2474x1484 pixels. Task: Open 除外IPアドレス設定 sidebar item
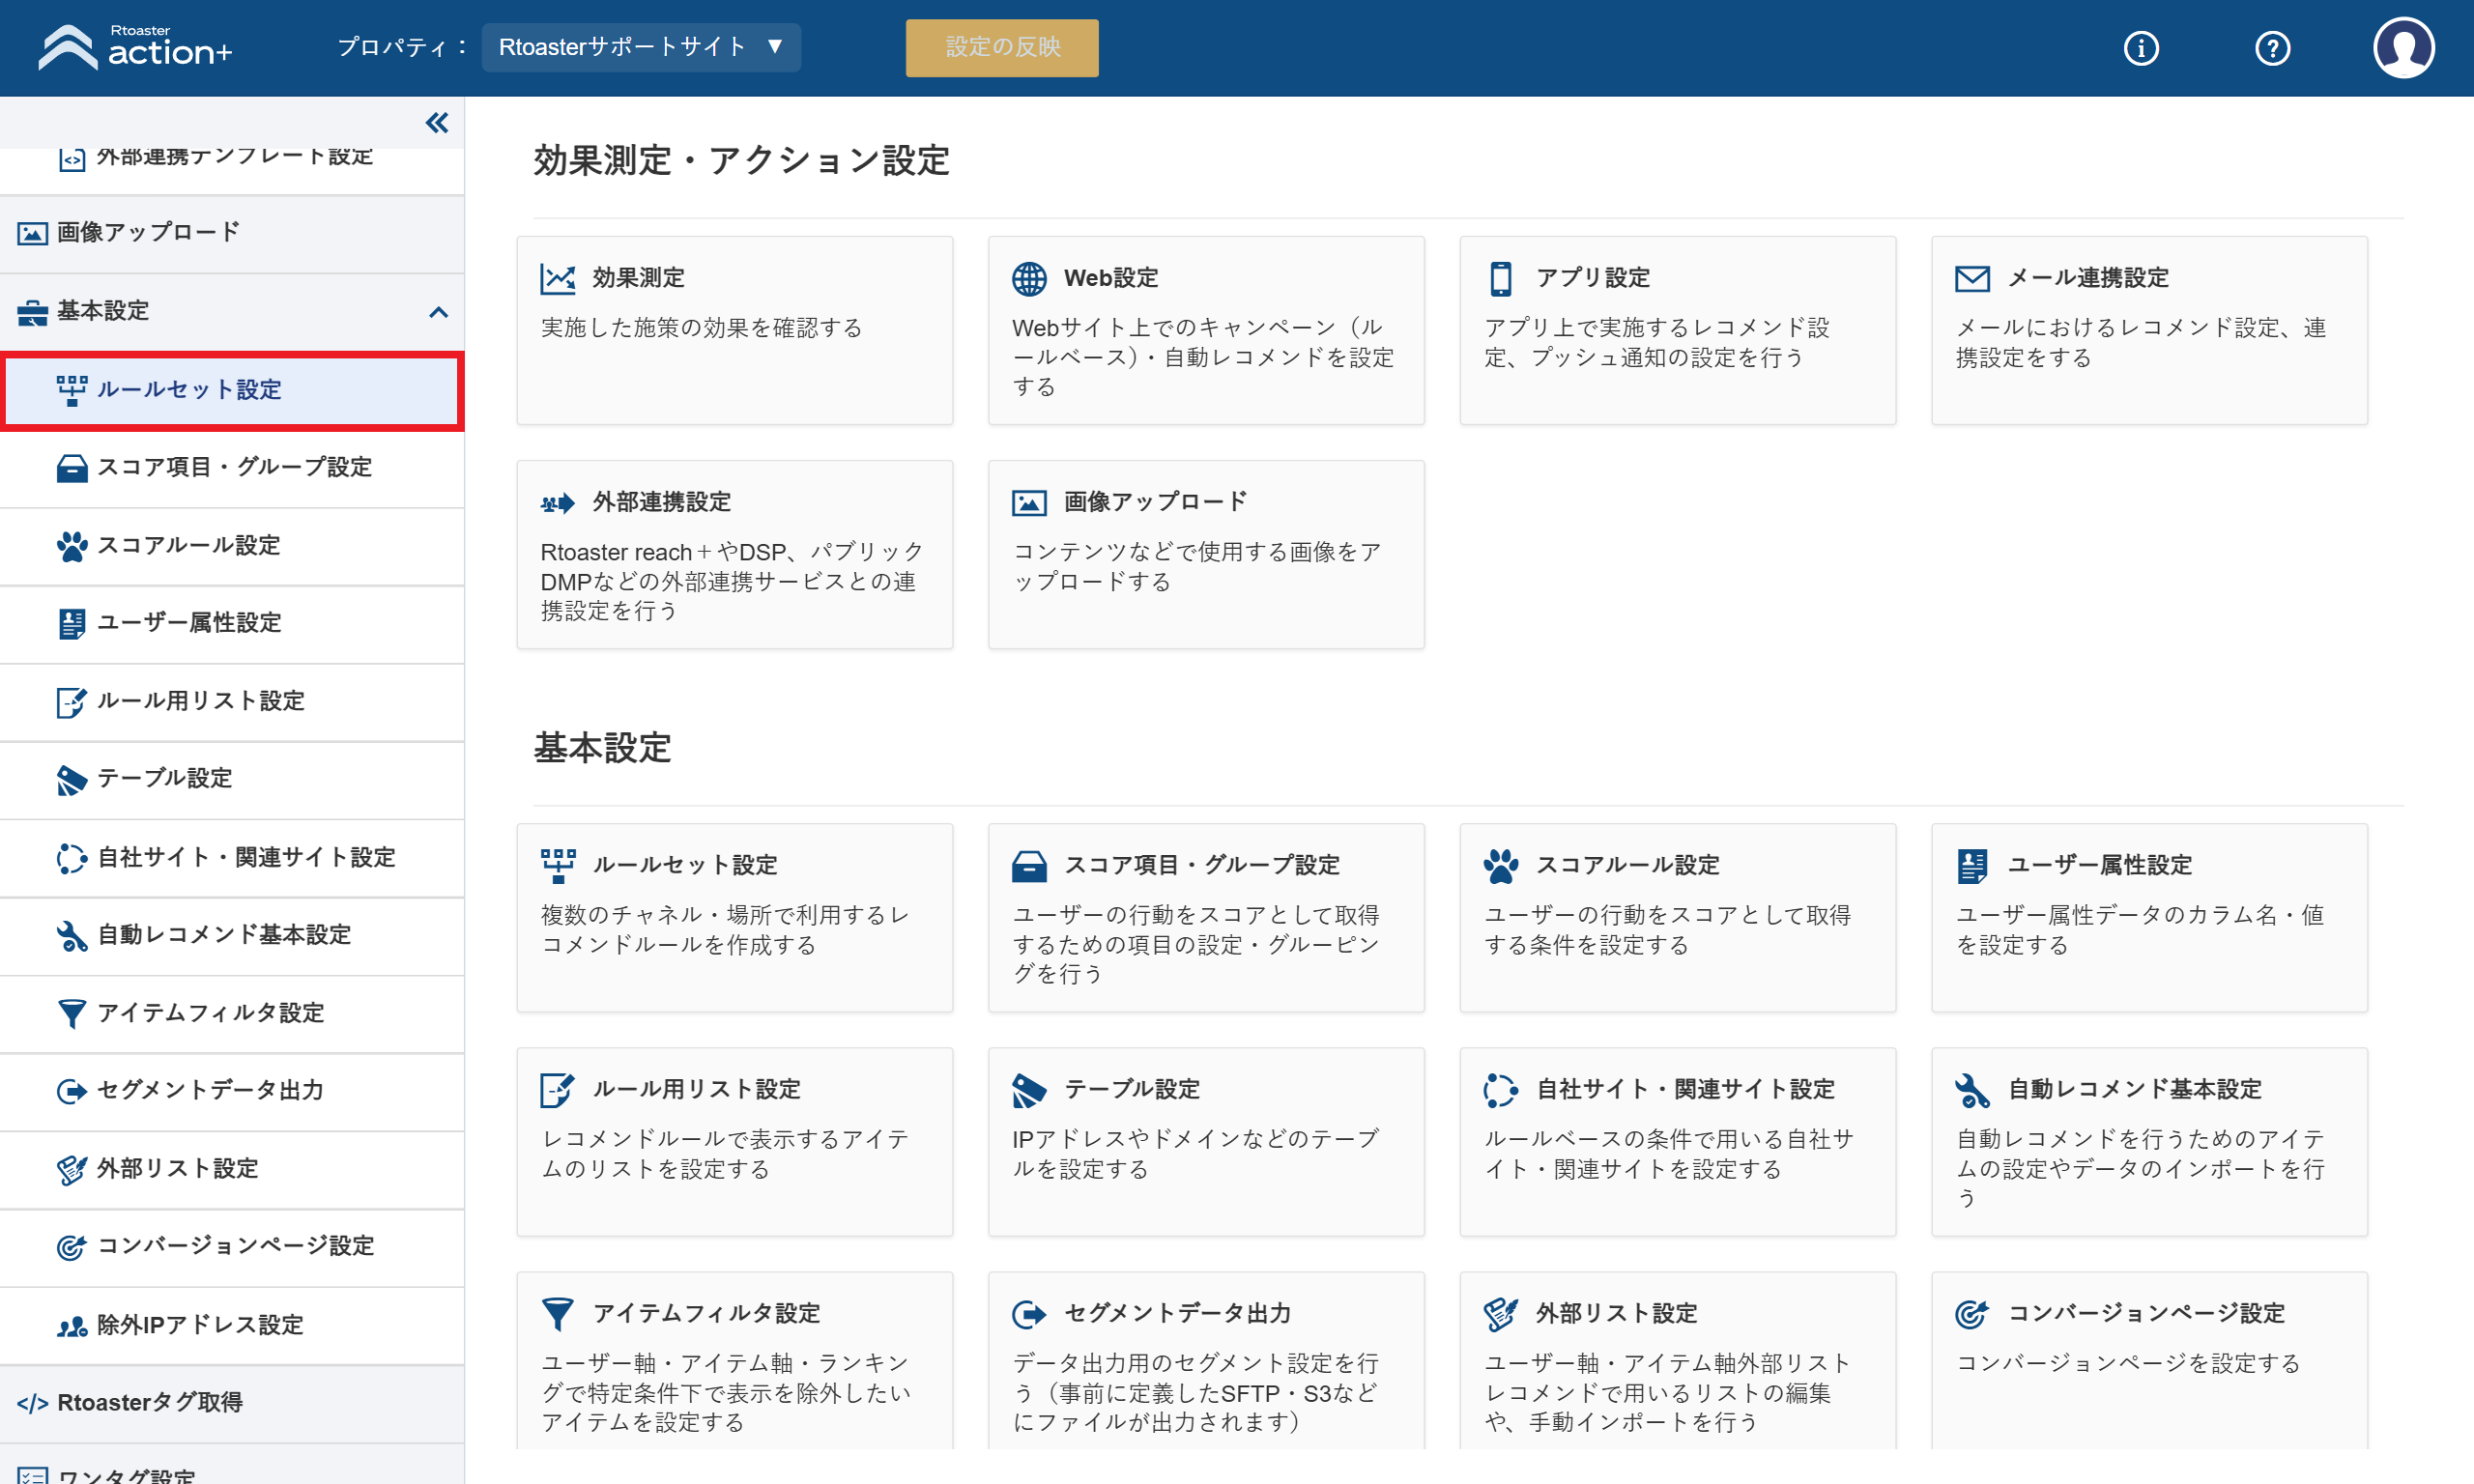coord(232,1325)
